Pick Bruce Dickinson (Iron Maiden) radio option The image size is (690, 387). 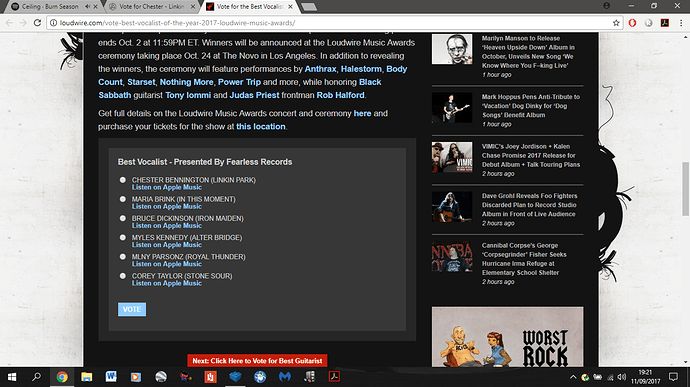click(123, 218)
